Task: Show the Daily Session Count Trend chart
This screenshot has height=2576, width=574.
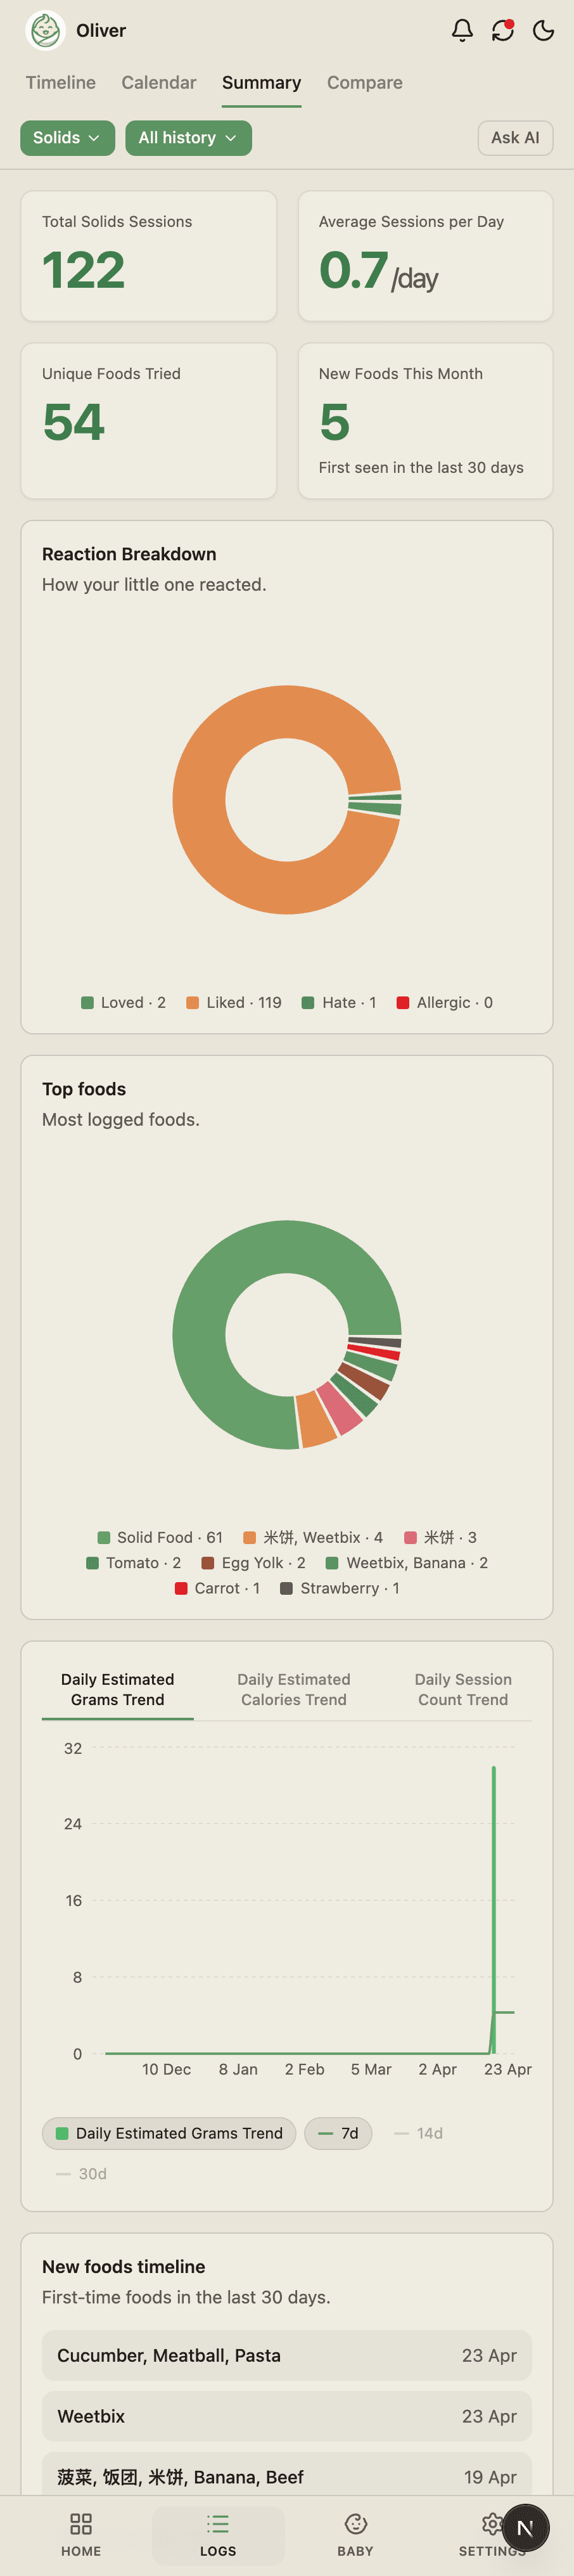Action: (x=462, y=1689)
